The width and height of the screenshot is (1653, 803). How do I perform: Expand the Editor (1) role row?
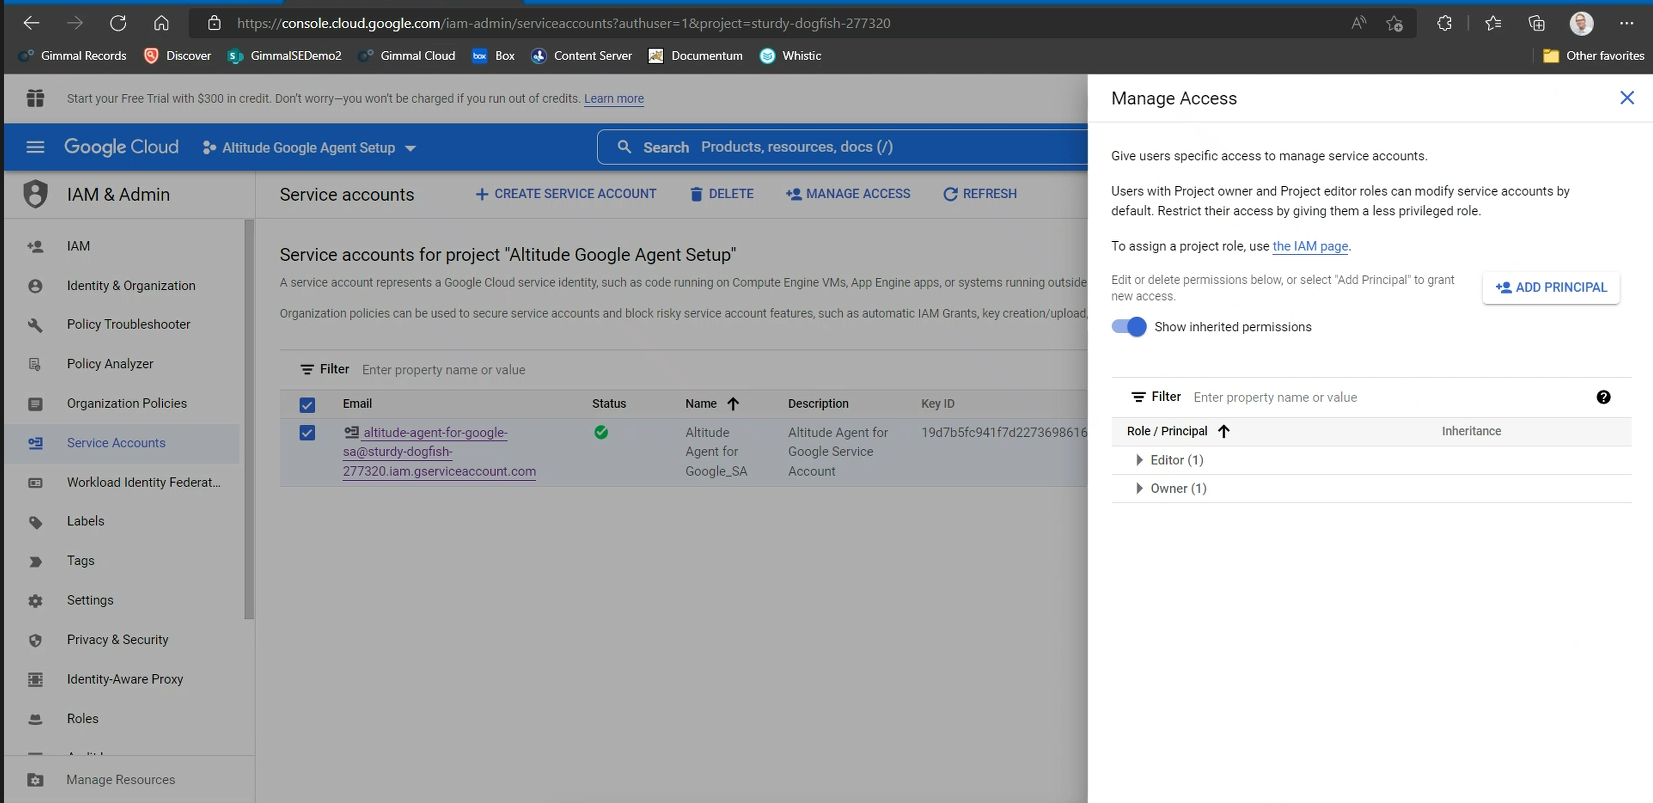click(1139, 460)
